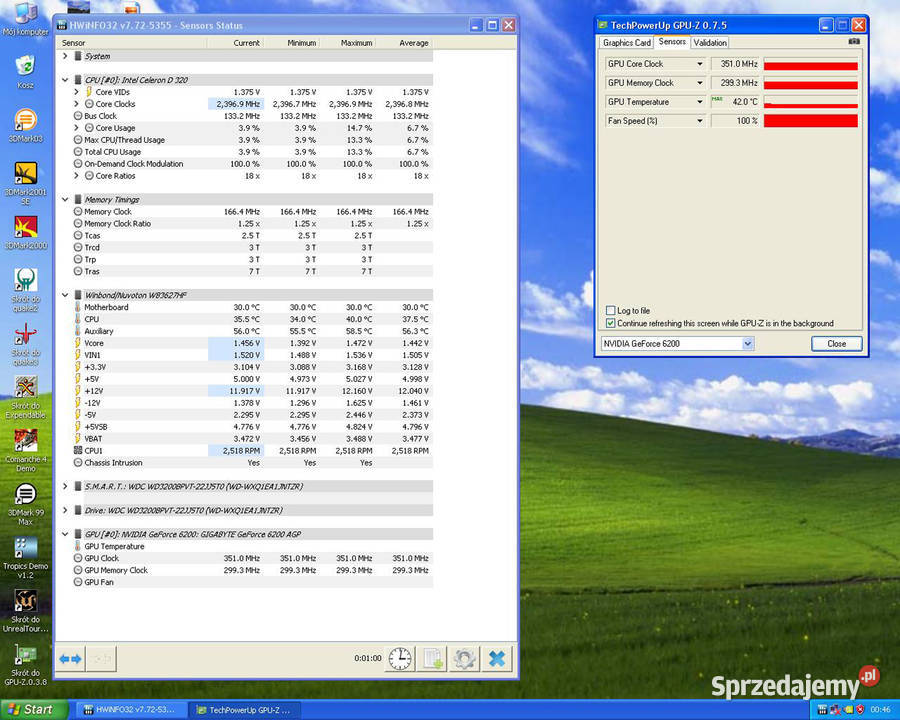Open the GPU Core Clock sensor dropdown

tap(700, 64)
